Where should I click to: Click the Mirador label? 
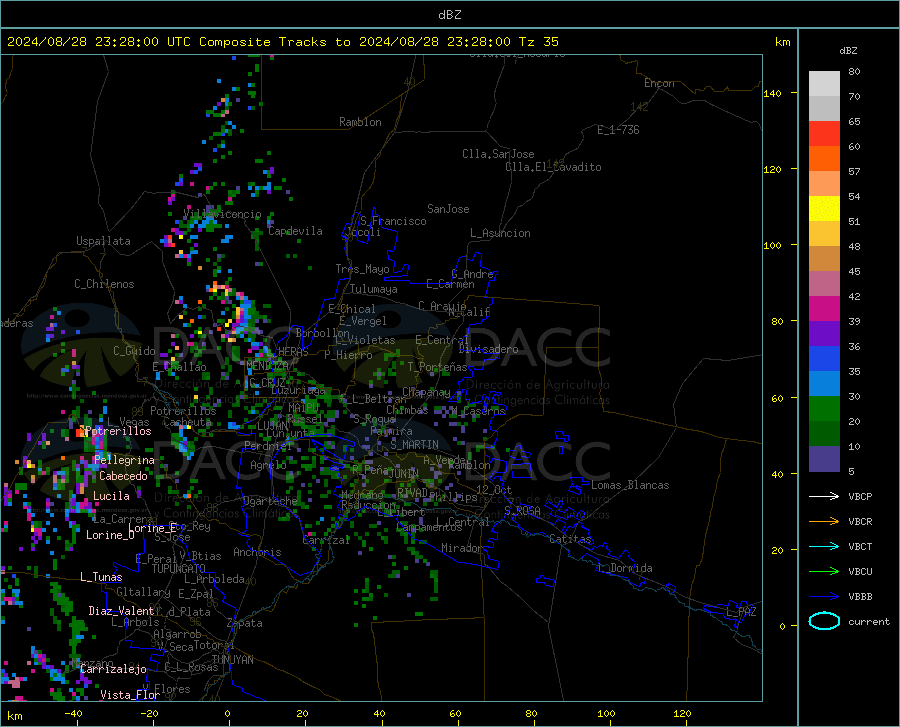[x=462, y=549]
